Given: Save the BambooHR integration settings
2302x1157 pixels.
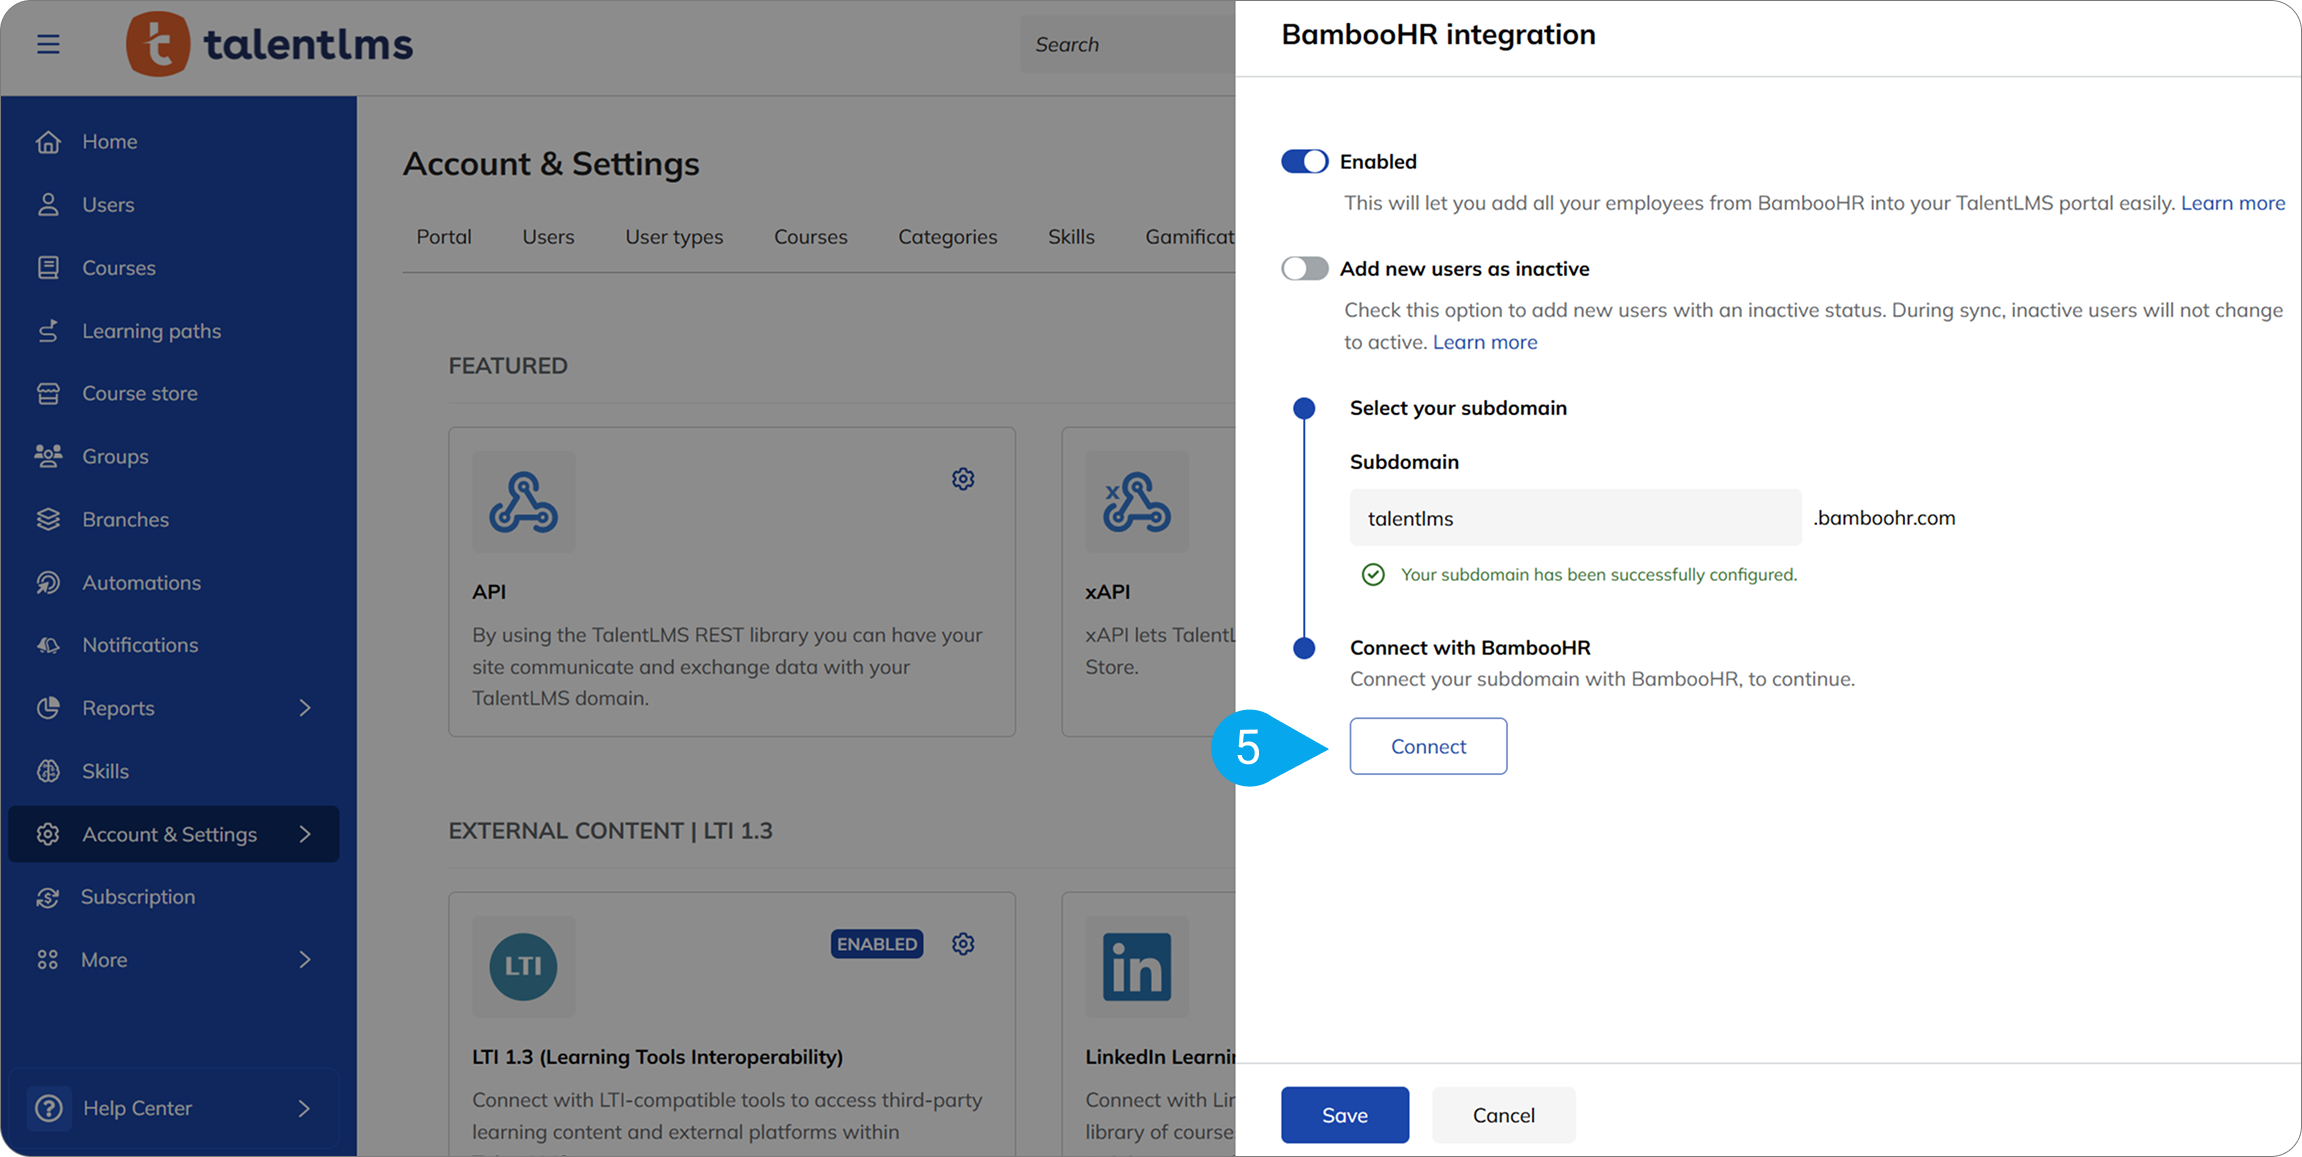Looking at the screenshot, I should click(x=1344, y=1115).
